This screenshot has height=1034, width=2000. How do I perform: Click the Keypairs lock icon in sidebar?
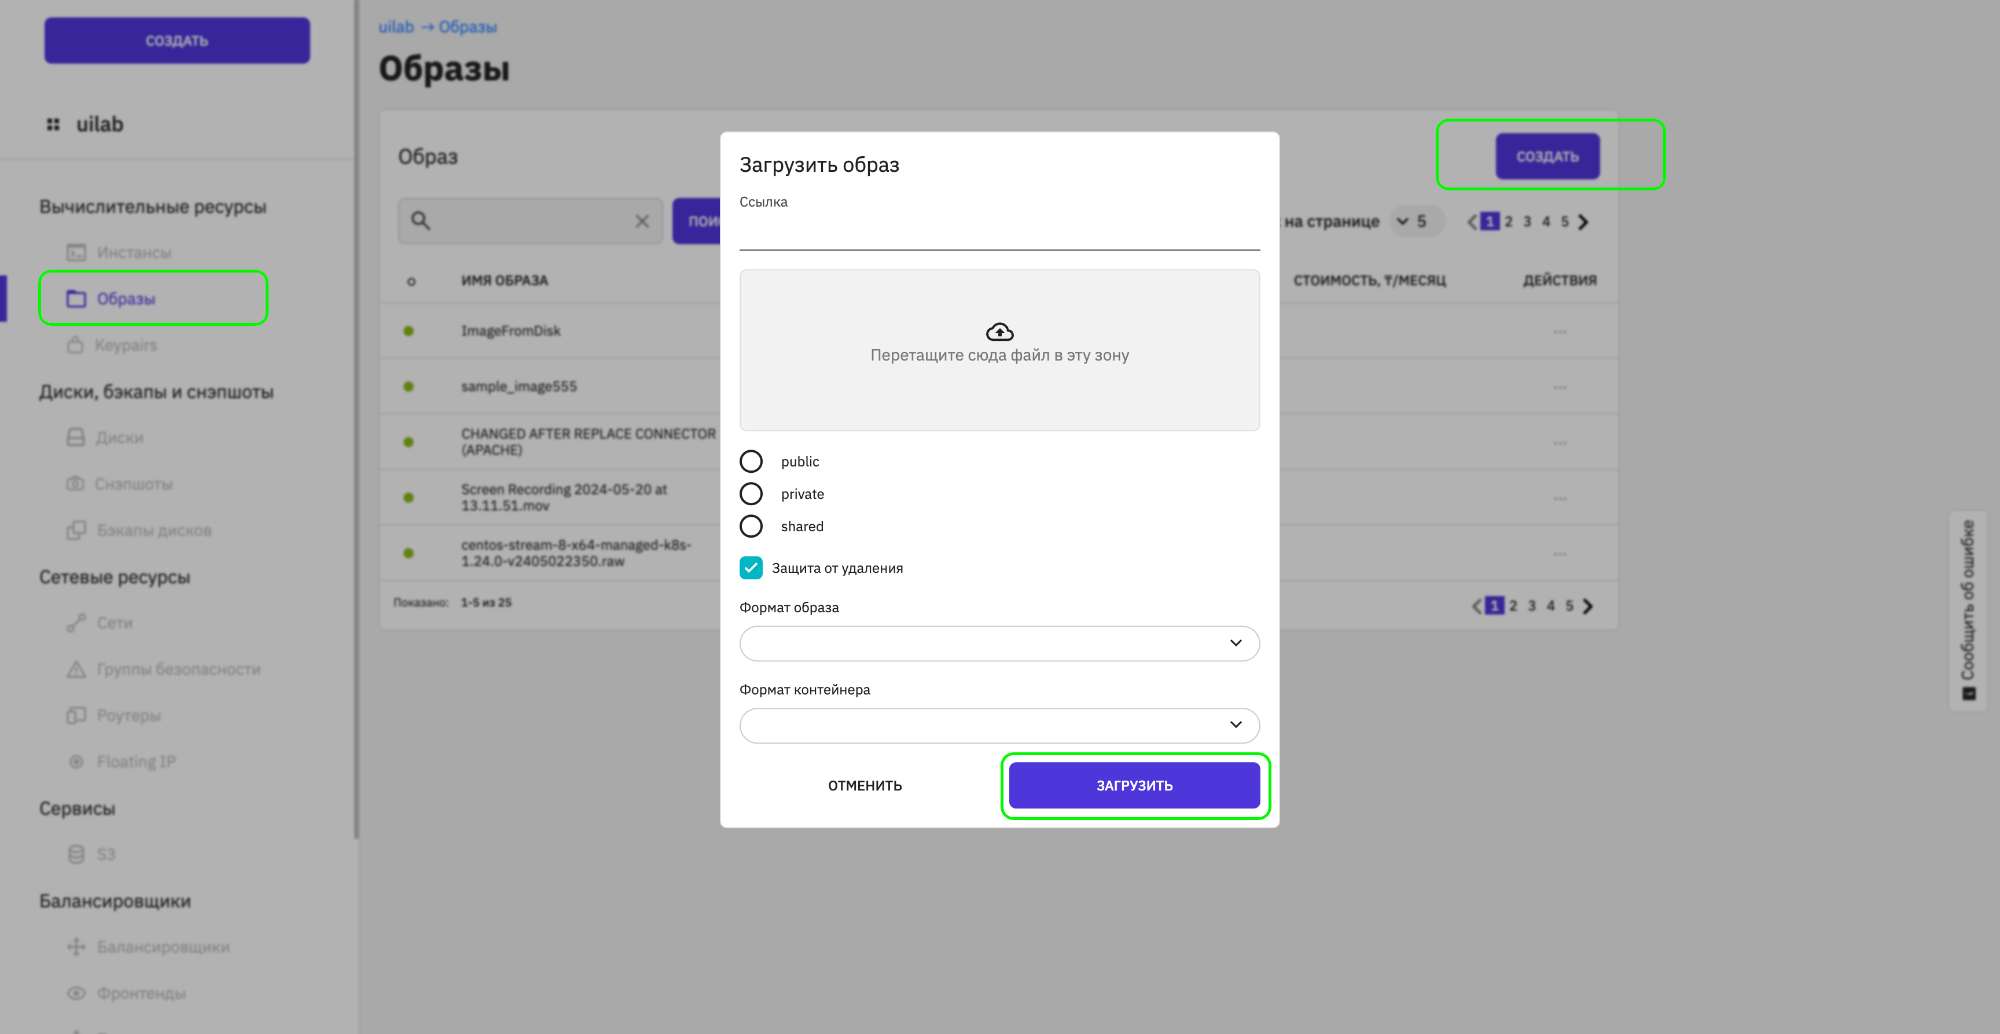click(75, 345)
